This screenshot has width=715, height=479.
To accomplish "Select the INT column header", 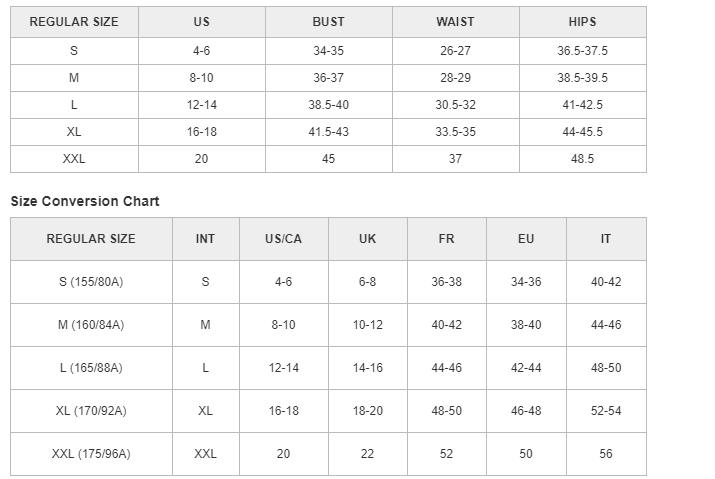I will click(205, 239).
